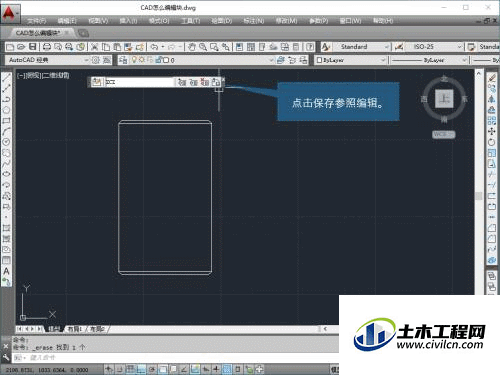The image size is (500, 375).
Task: Open the Layer Properties Manager icon
Action: [123, 60]
